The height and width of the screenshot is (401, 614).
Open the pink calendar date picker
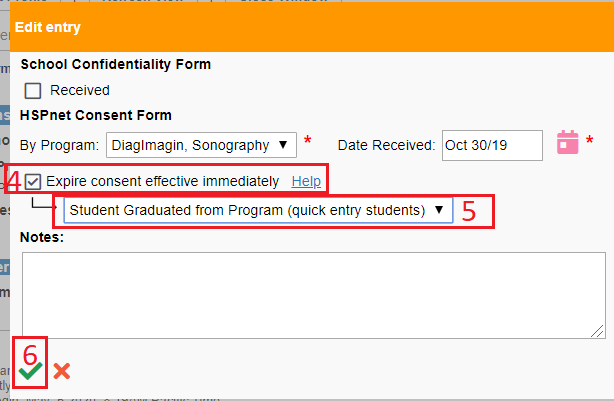click(567, 142)
